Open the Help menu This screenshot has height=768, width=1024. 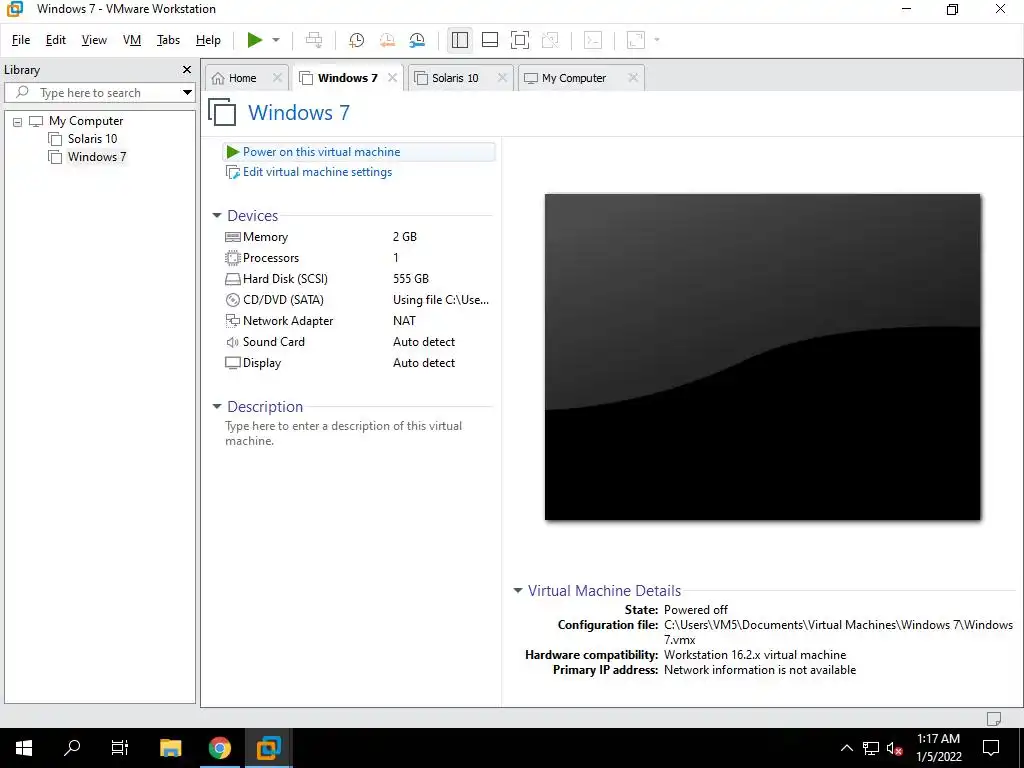[x=208, y=40]
